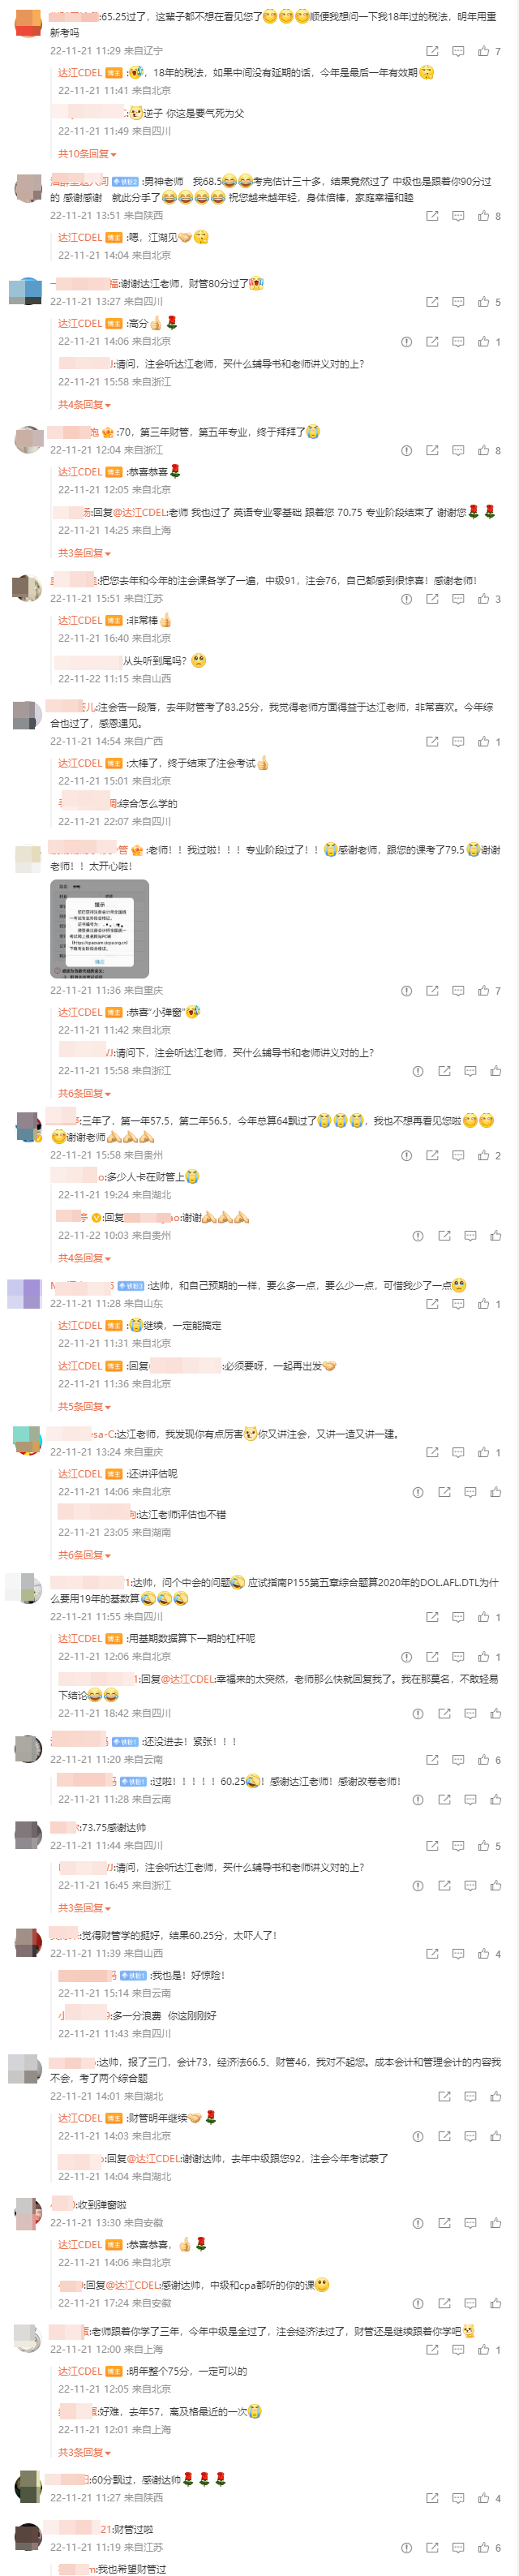Viewport: 519px width, 2576px height.
Task: Like the 财管过啦 comment with 6 likes
Action: click(483, 2548)
